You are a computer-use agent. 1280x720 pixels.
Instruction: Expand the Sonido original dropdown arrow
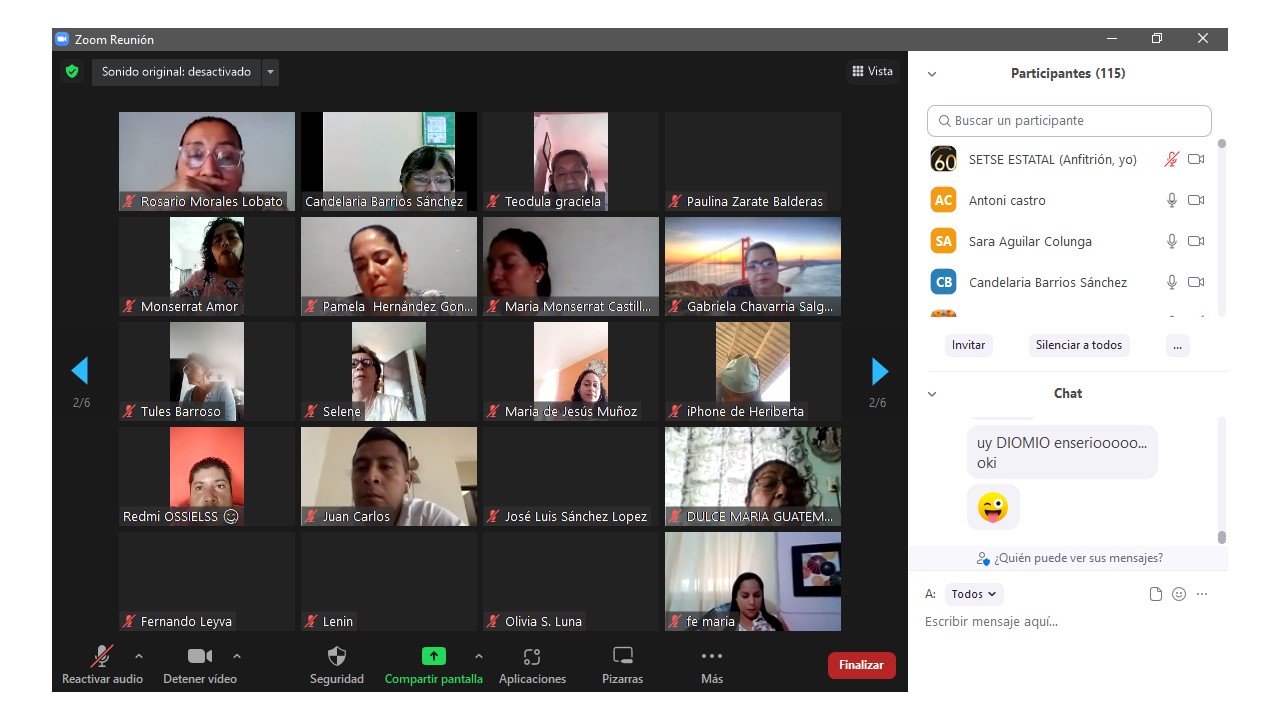tap(270, 72)
